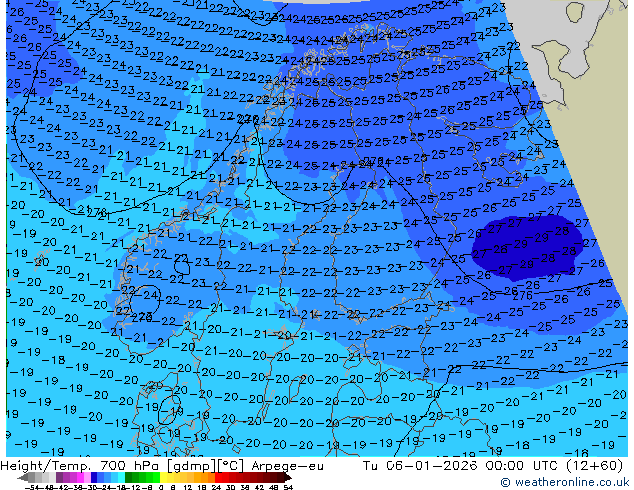
Task: Click the dark blue cold pool area on map
Action: 526,247
